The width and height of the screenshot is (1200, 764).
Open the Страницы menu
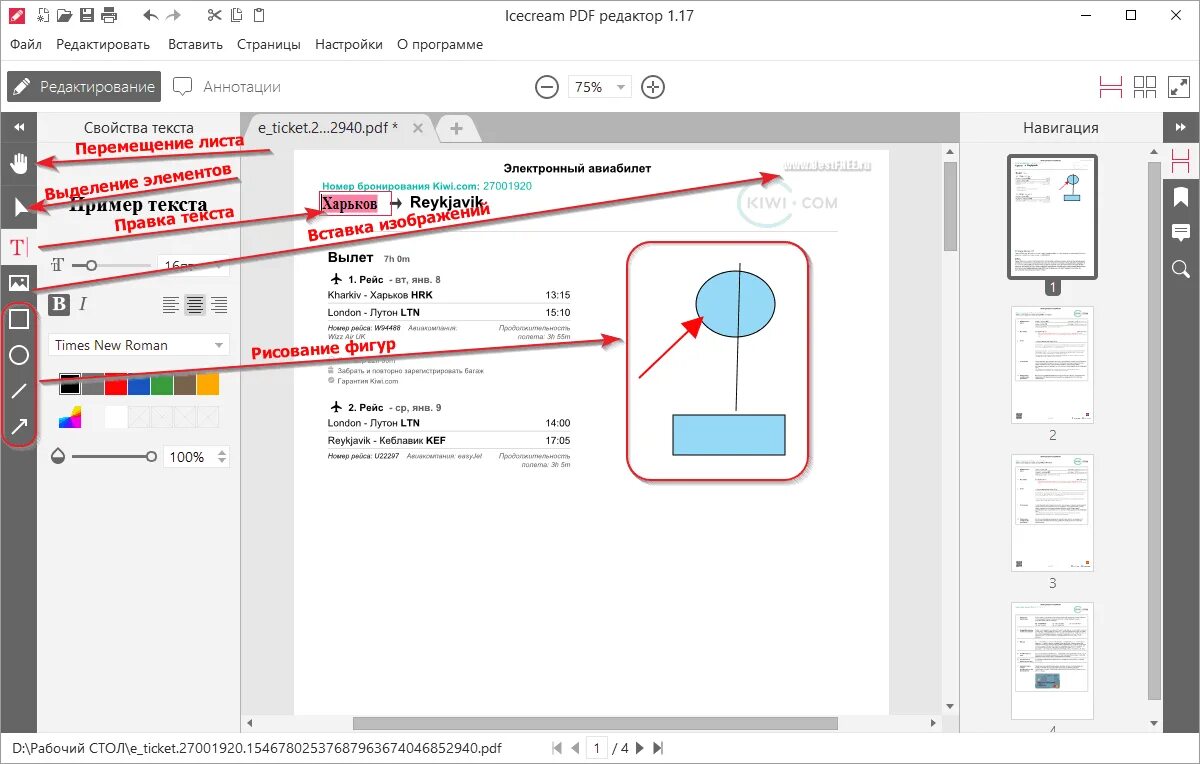pos(269,44)
